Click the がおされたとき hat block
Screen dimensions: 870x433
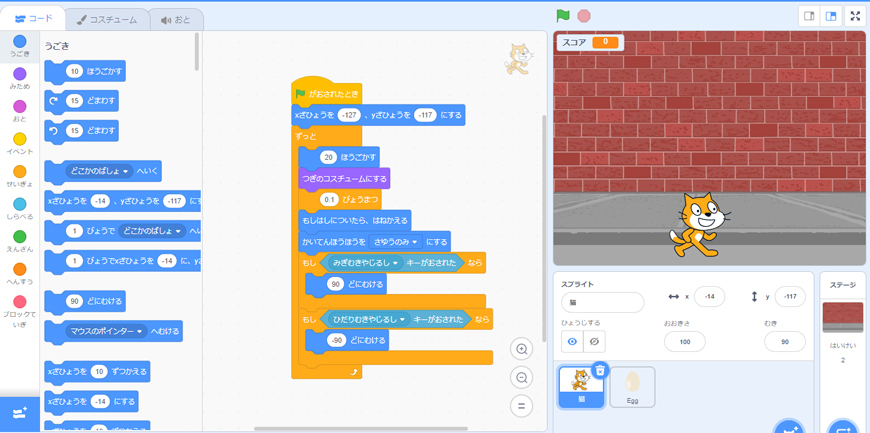[327, 92]
